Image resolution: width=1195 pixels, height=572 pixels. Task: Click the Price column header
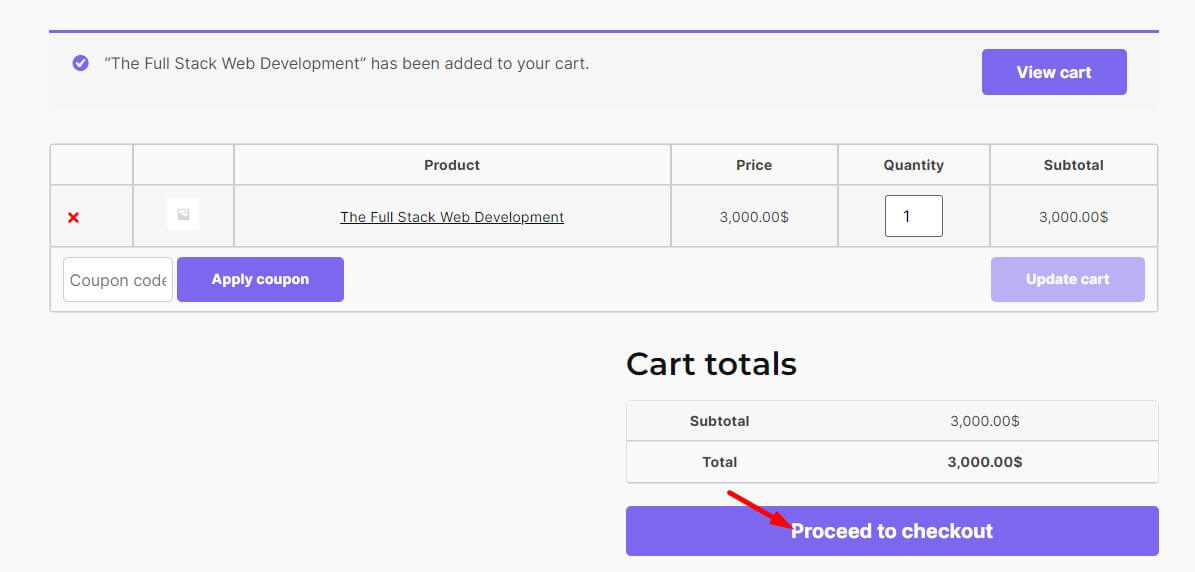click(x=754, y=165)
